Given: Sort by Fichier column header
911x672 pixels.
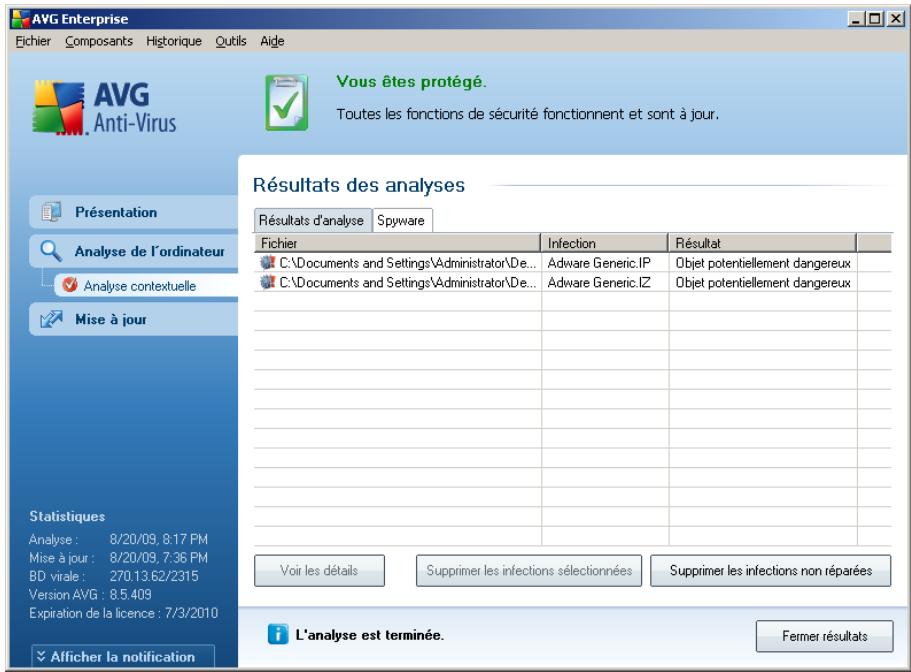Looking at the screenshot, I should [x=397, y=243].
